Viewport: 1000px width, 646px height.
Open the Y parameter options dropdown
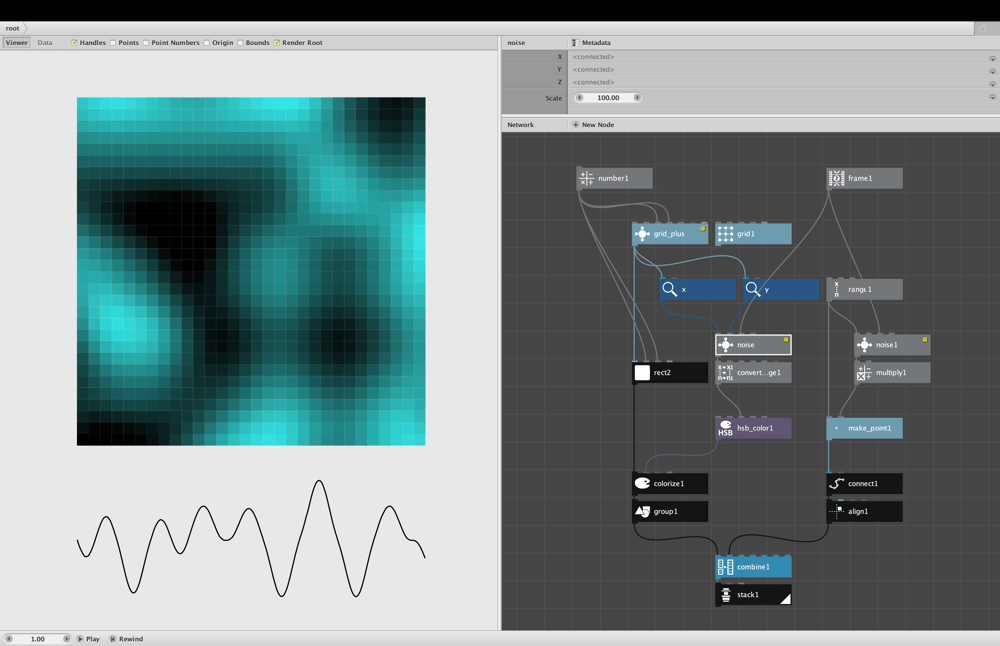[x=992, y=71]
